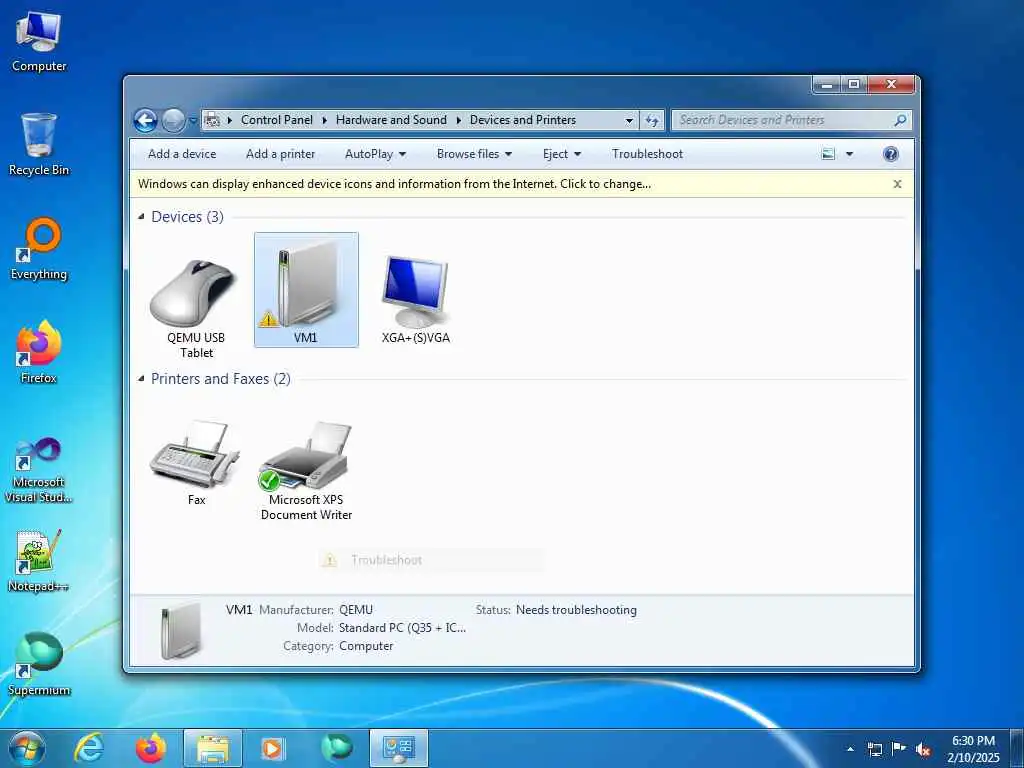
Task: Click Troubleshoot in the toolbar
Action: (647, 154)
